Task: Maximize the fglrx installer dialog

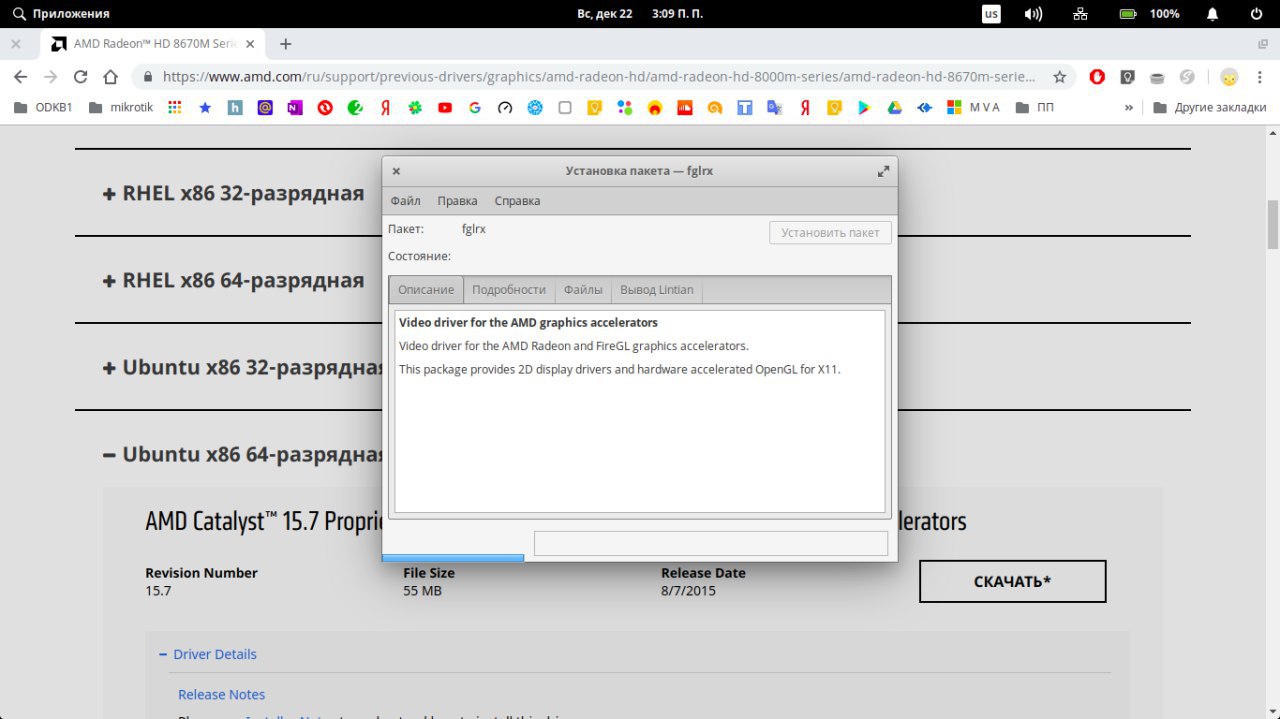Action: [x=883, y=171]
